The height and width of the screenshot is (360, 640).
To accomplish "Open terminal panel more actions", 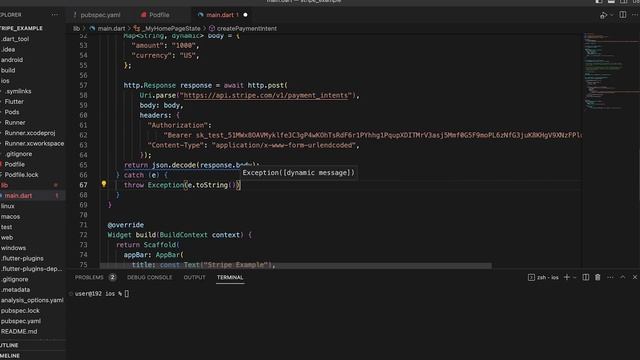I will point(610,277).
